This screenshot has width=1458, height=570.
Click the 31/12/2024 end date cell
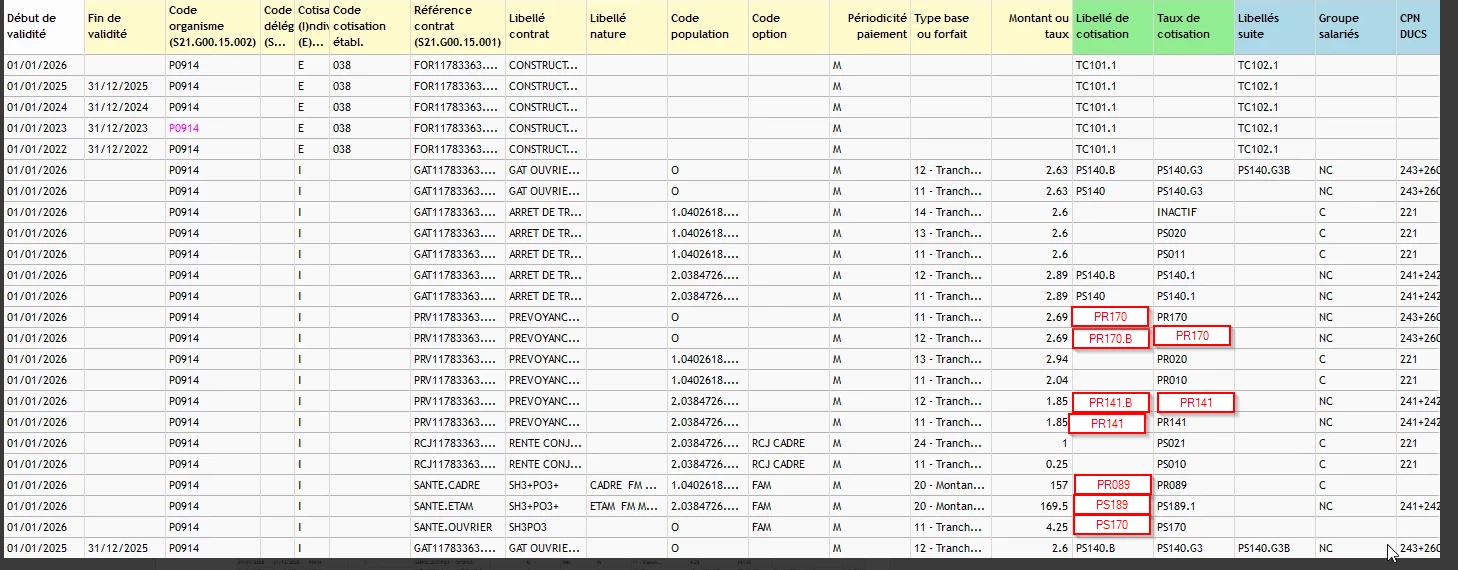(124, 107)
